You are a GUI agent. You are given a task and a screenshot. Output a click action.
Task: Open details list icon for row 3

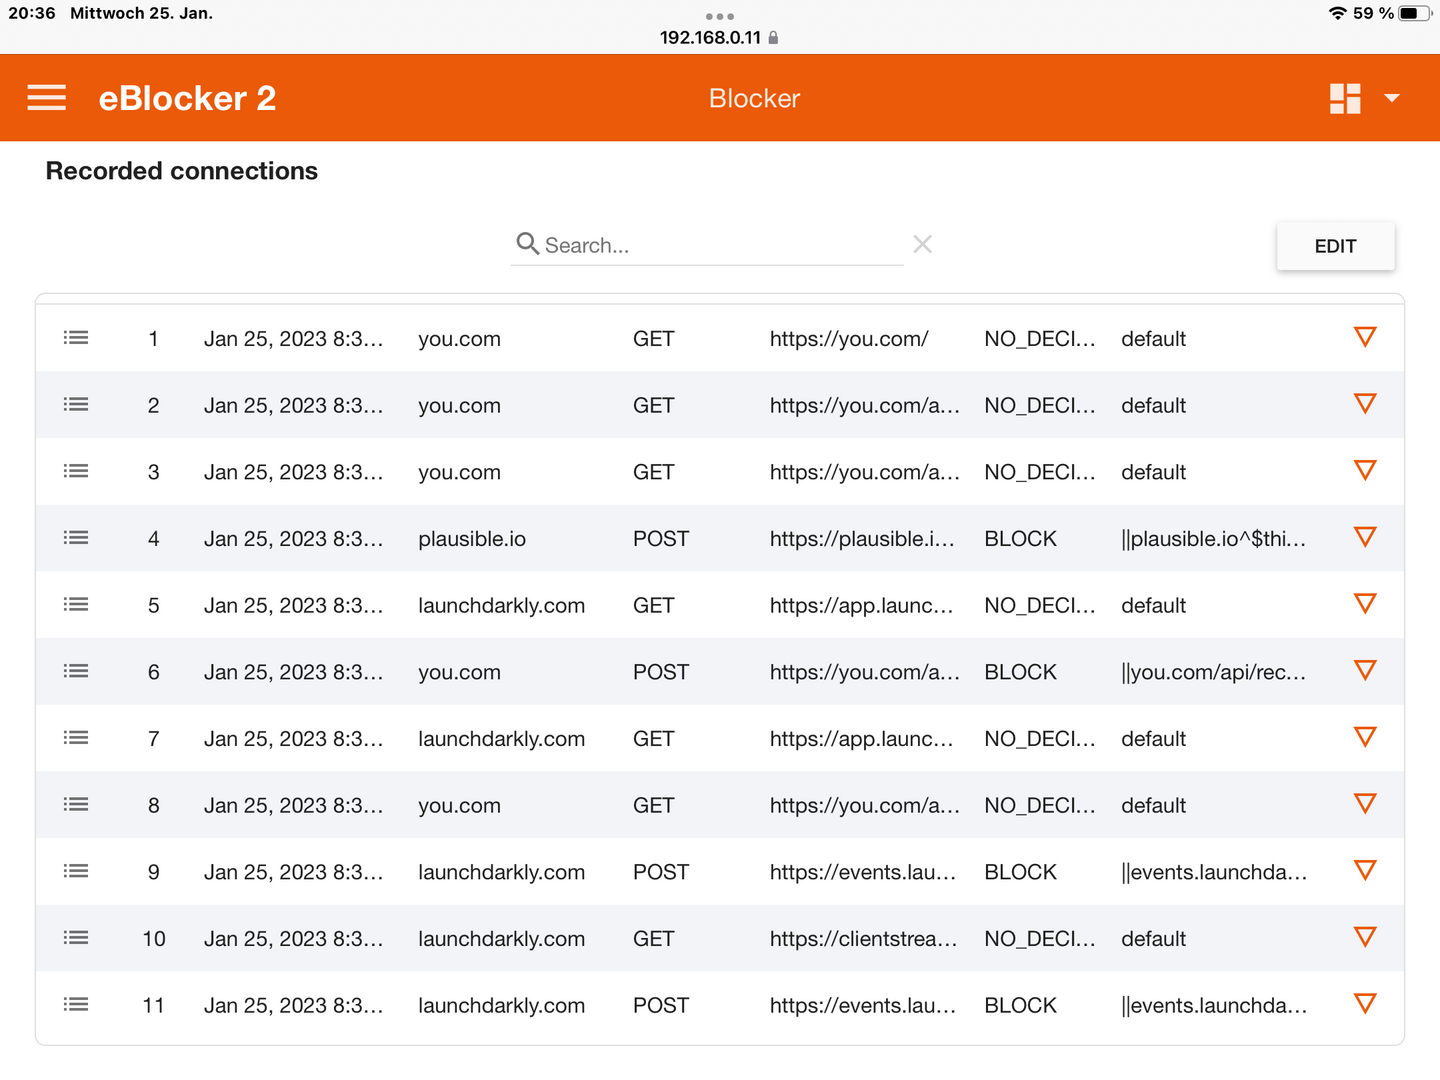tap(76, 471)
